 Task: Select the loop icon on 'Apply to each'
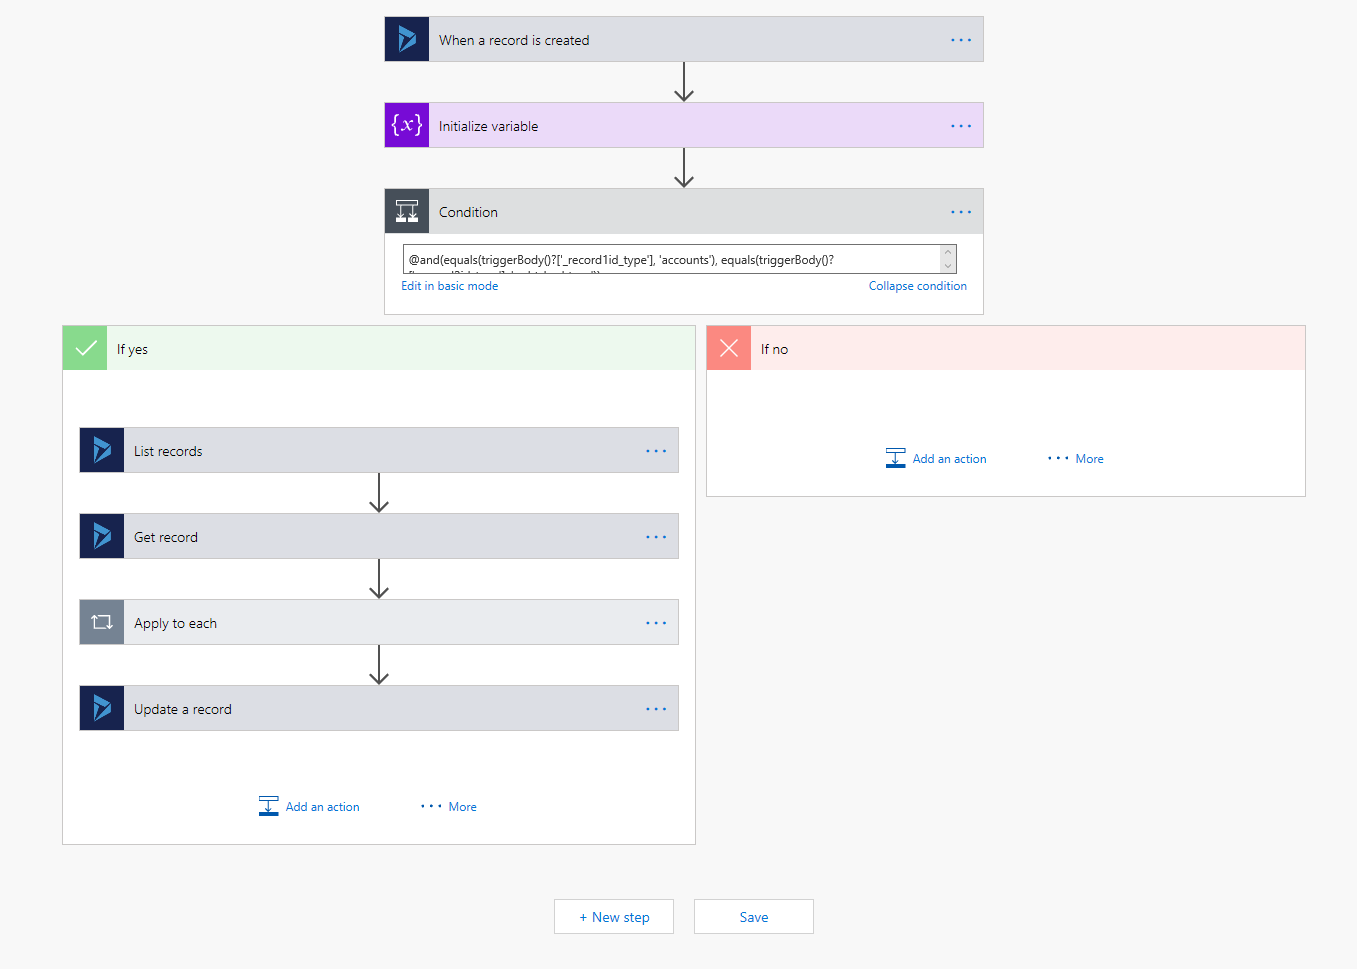[101, 621]
